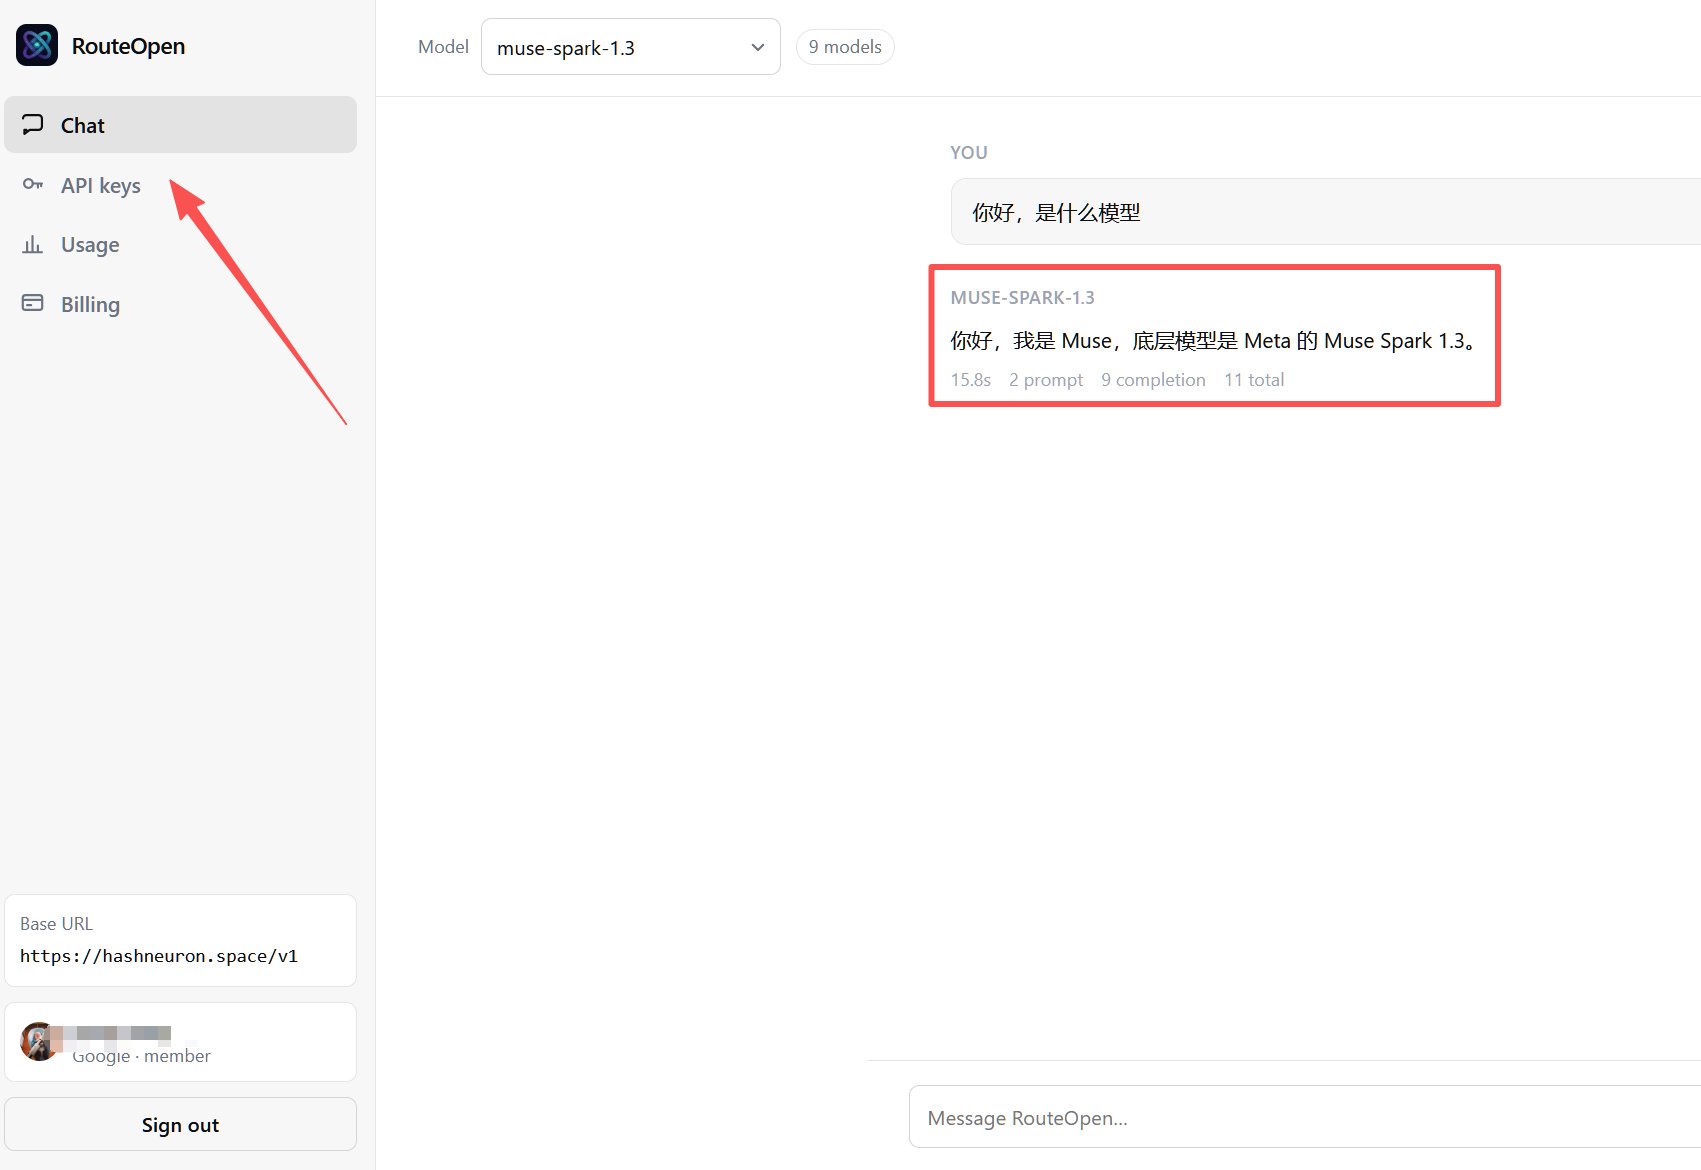Click the MUSE-SPARK-1.3 response header
1701x1170 pixels.
(1022, 297)
